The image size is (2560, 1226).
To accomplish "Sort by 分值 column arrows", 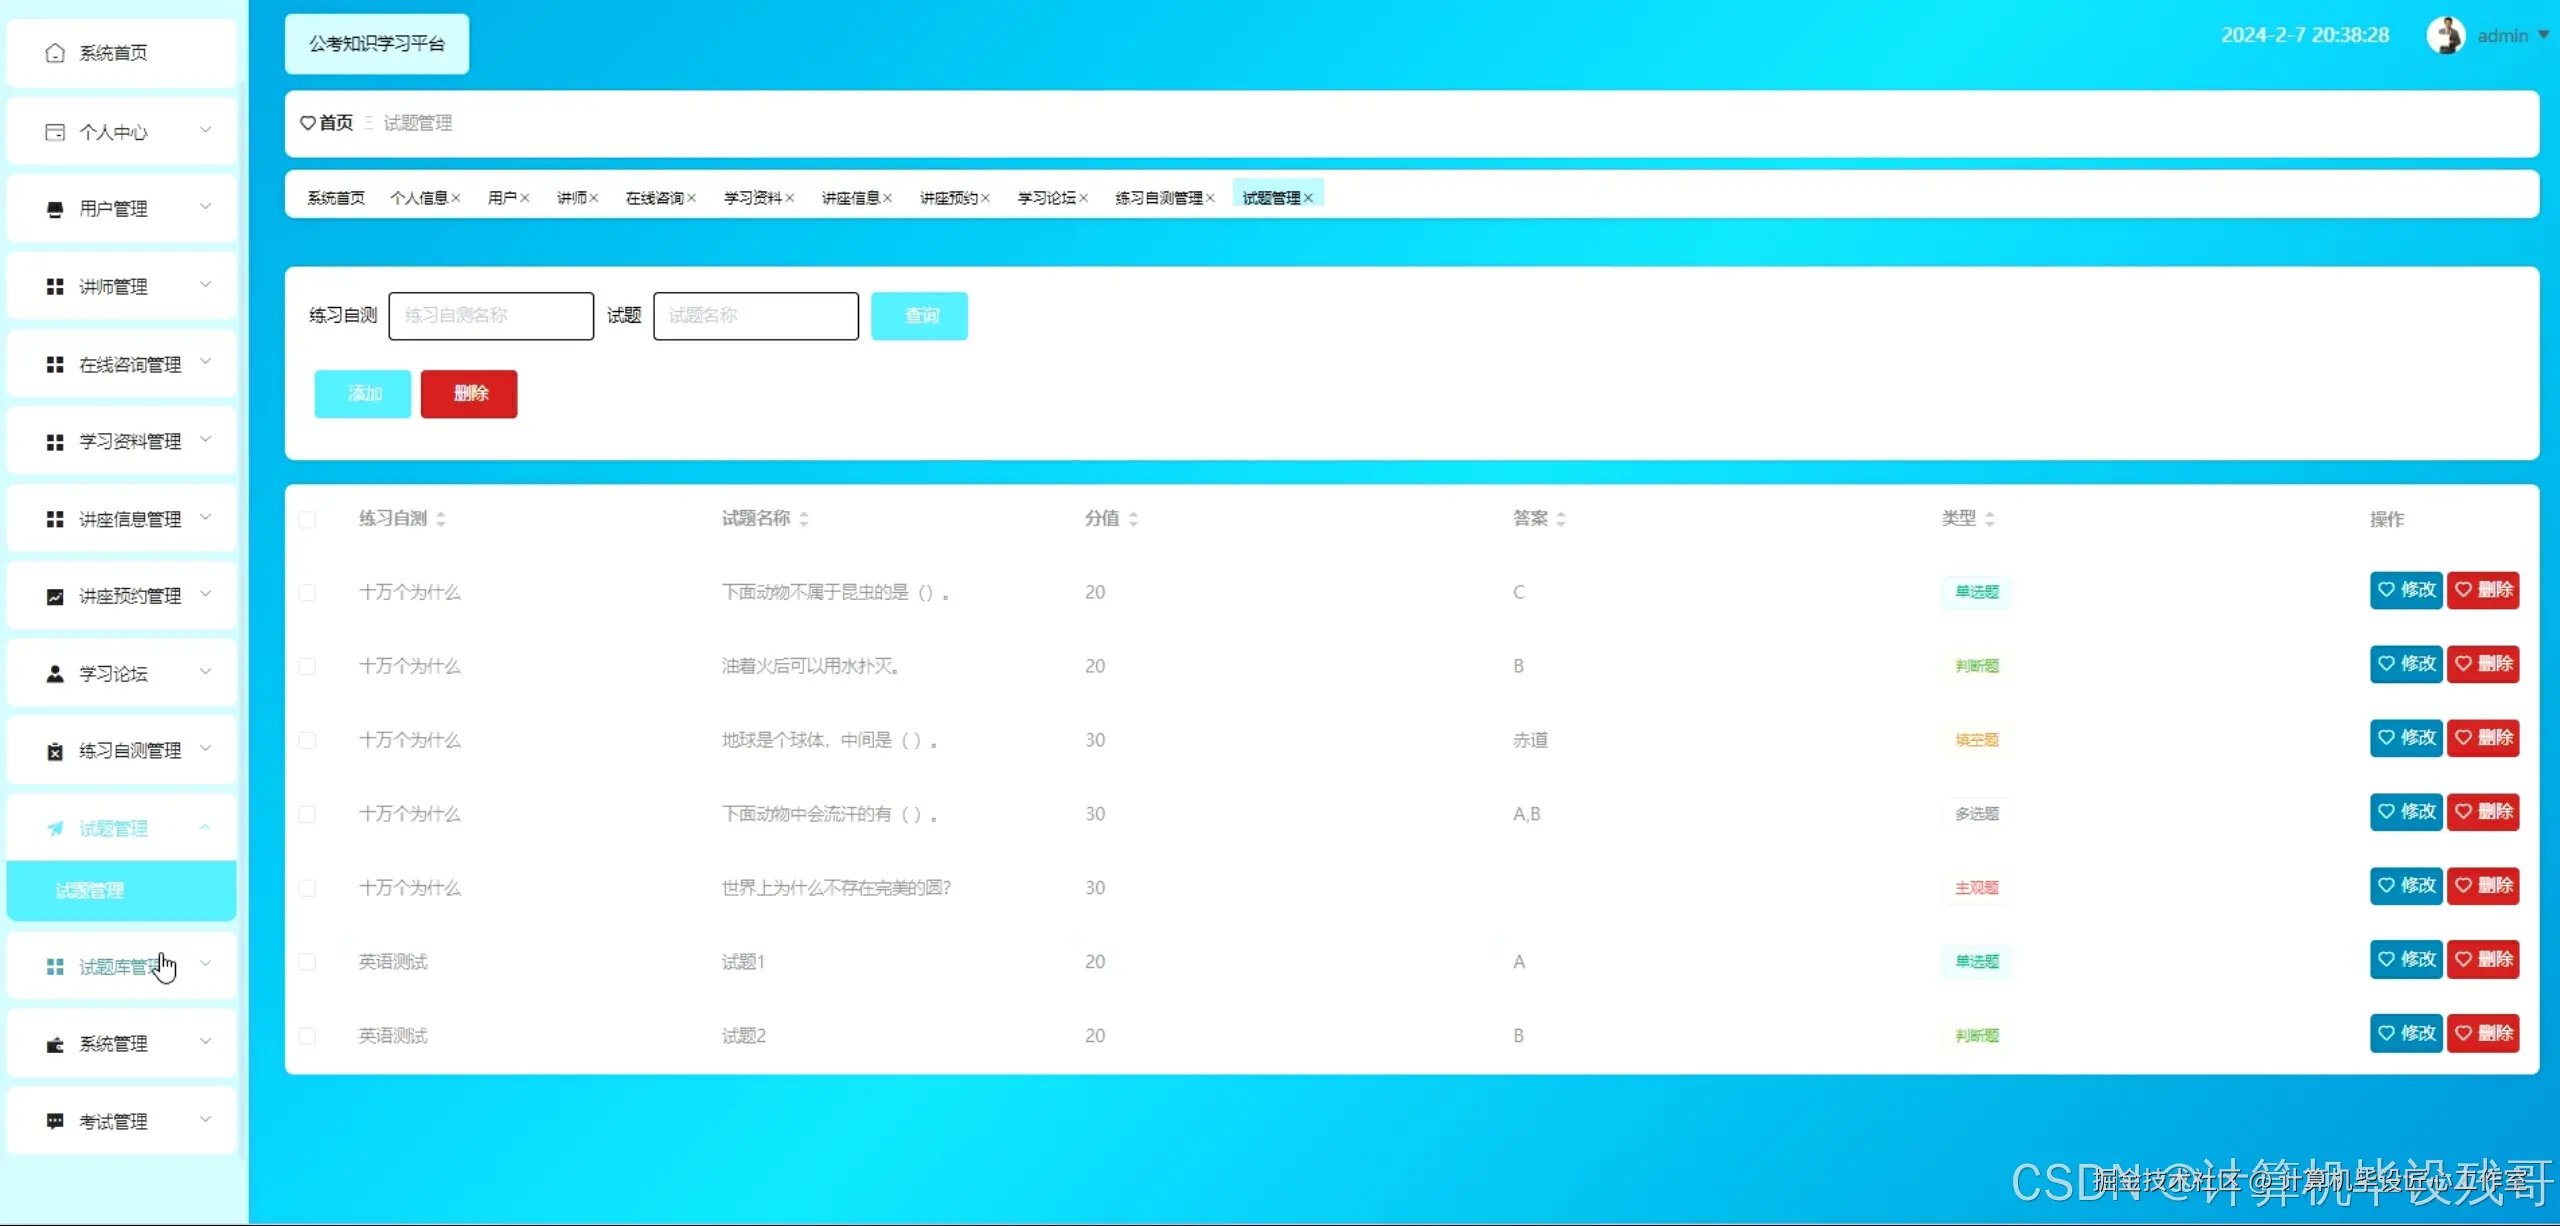I will click(x=1133, y=519).
